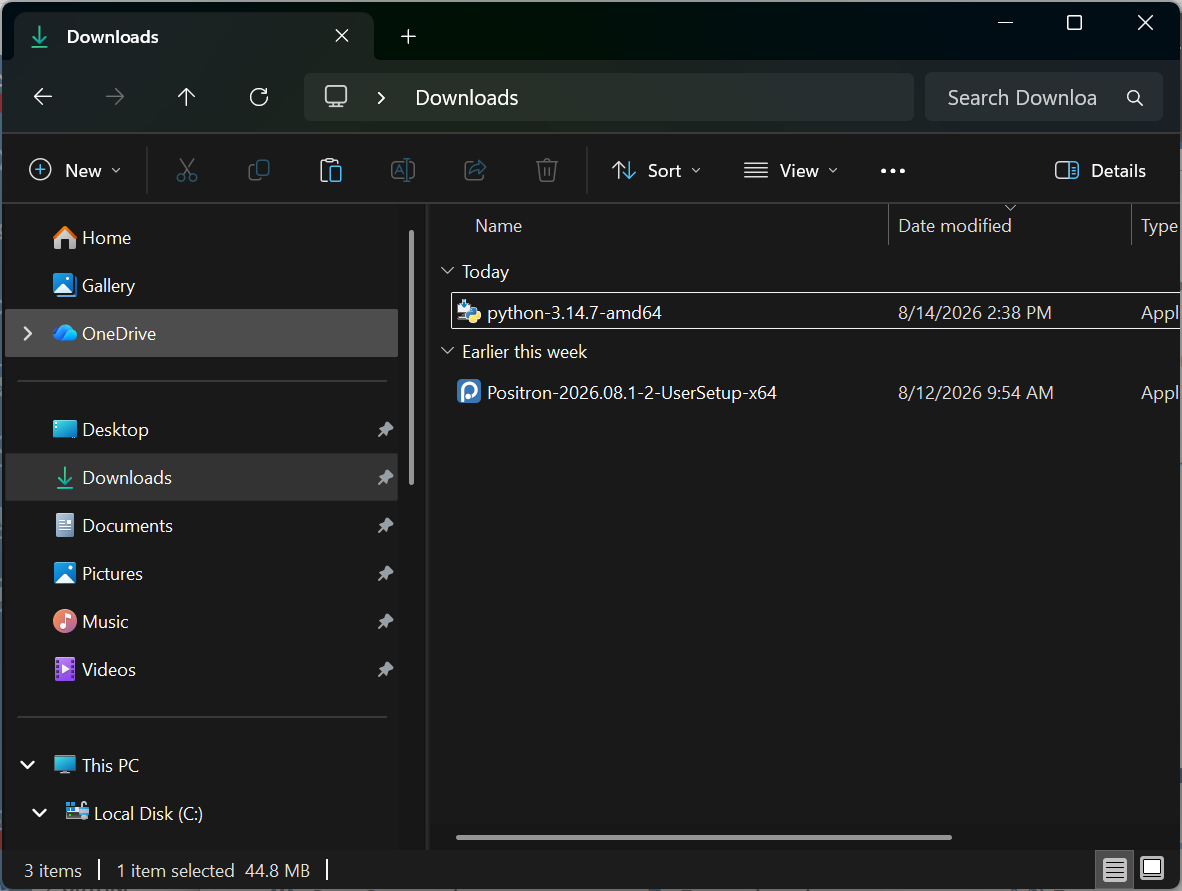
Task: Click the pin icon beside Pictures
Action: (385, 574)
